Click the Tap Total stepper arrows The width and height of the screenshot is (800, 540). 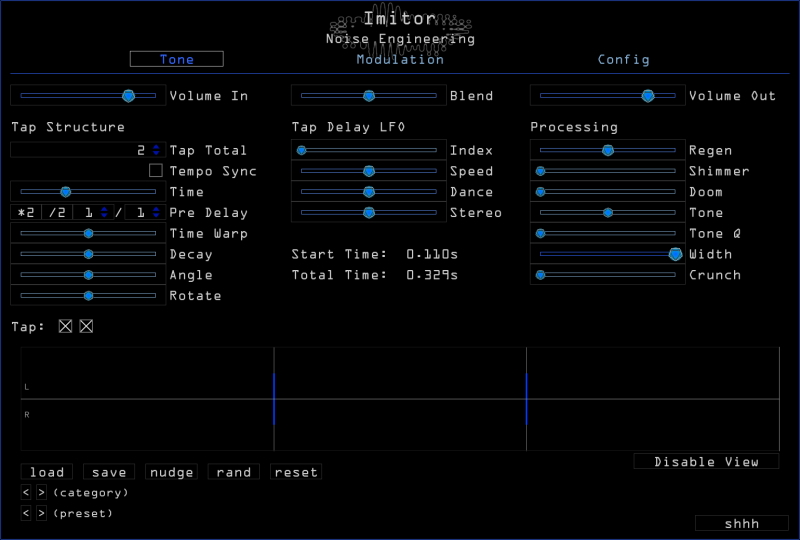coord(156,150)
